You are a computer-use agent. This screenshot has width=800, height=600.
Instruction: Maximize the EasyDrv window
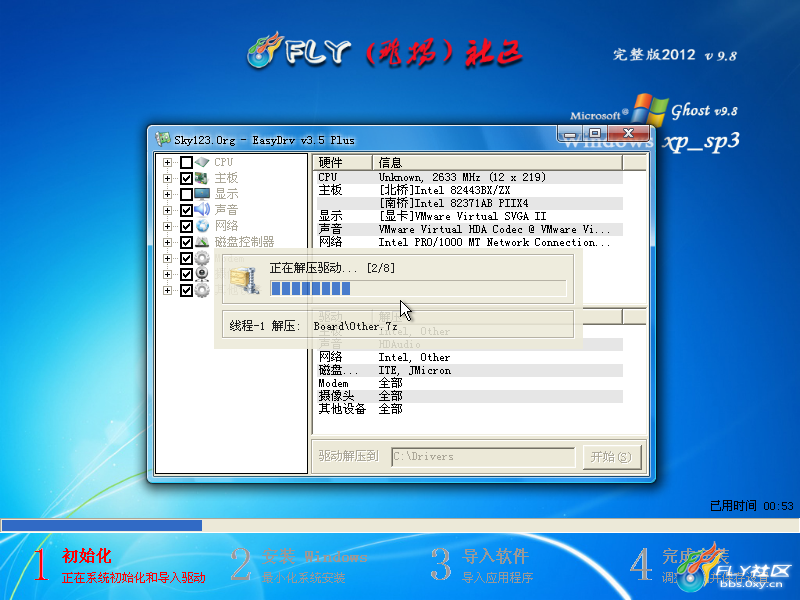594,133
